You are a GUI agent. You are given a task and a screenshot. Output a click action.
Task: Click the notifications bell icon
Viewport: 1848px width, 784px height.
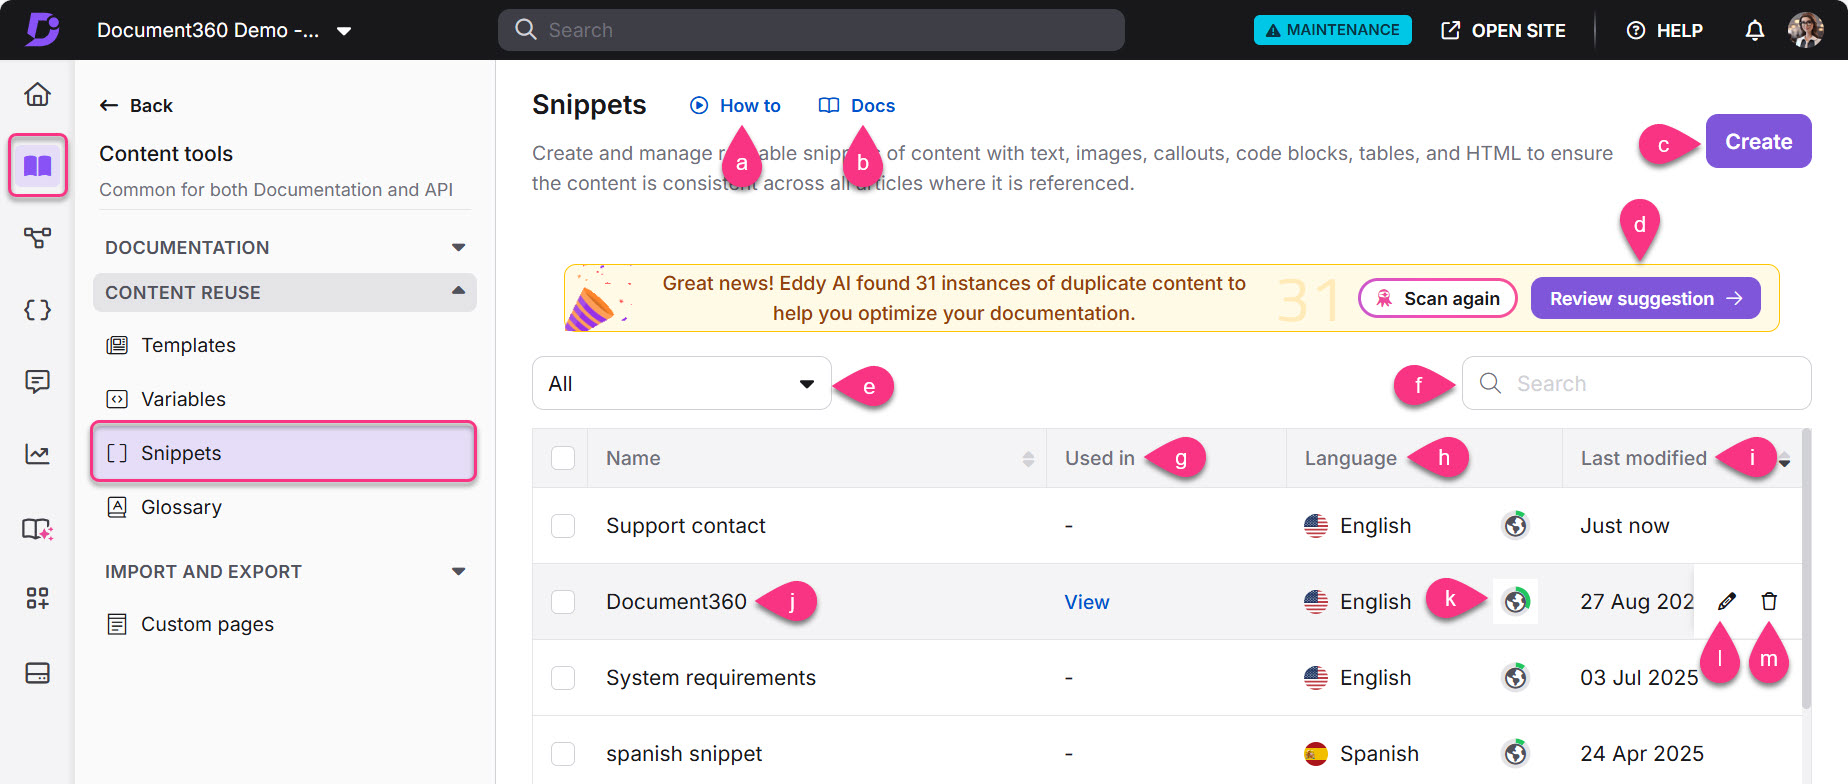[1754, 31]
